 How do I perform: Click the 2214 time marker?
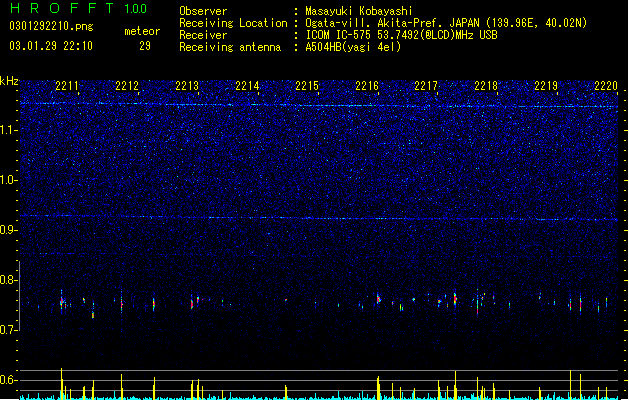coord(247,86)
